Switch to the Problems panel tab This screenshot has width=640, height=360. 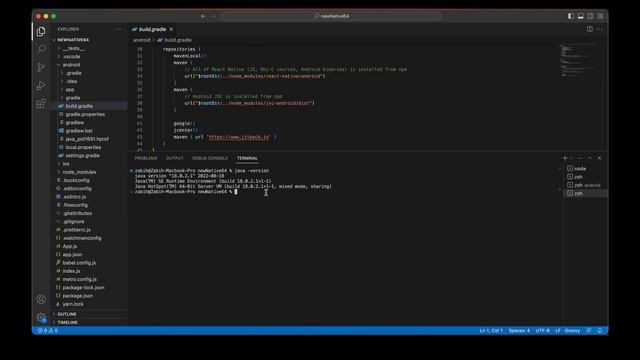[146, 158]
